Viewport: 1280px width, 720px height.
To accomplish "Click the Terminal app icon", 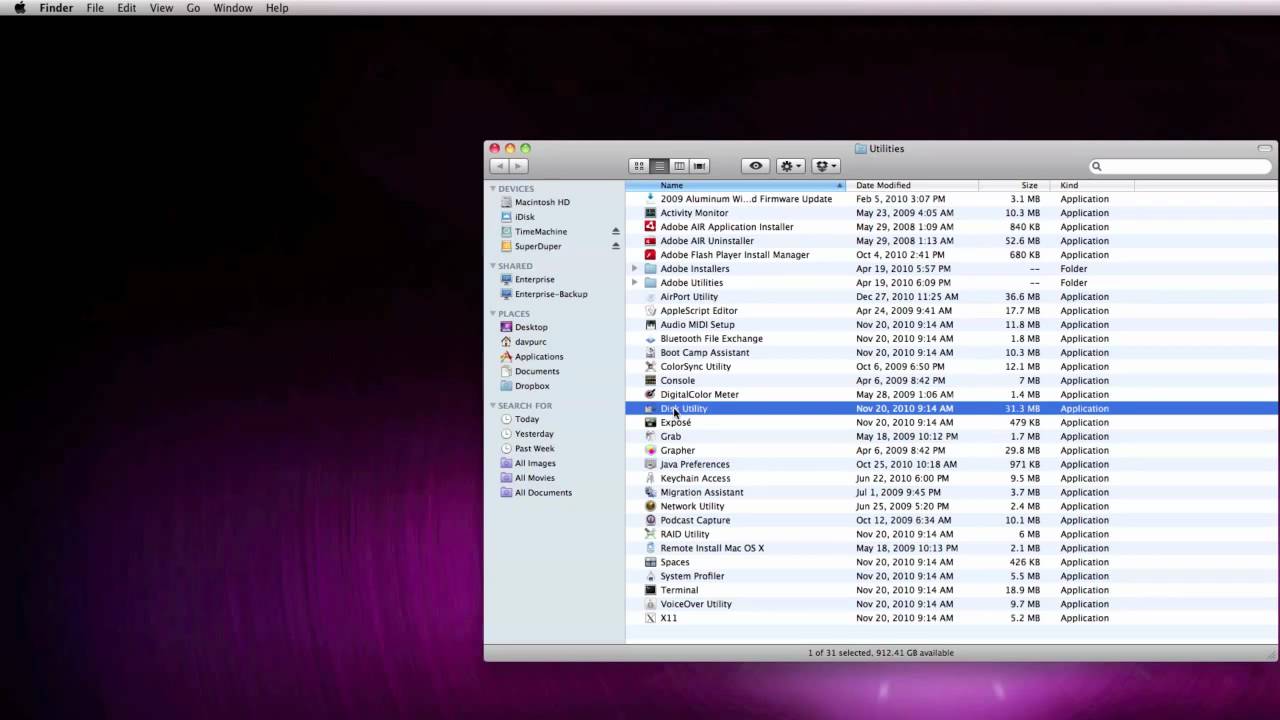I will [x=651, y=591].
